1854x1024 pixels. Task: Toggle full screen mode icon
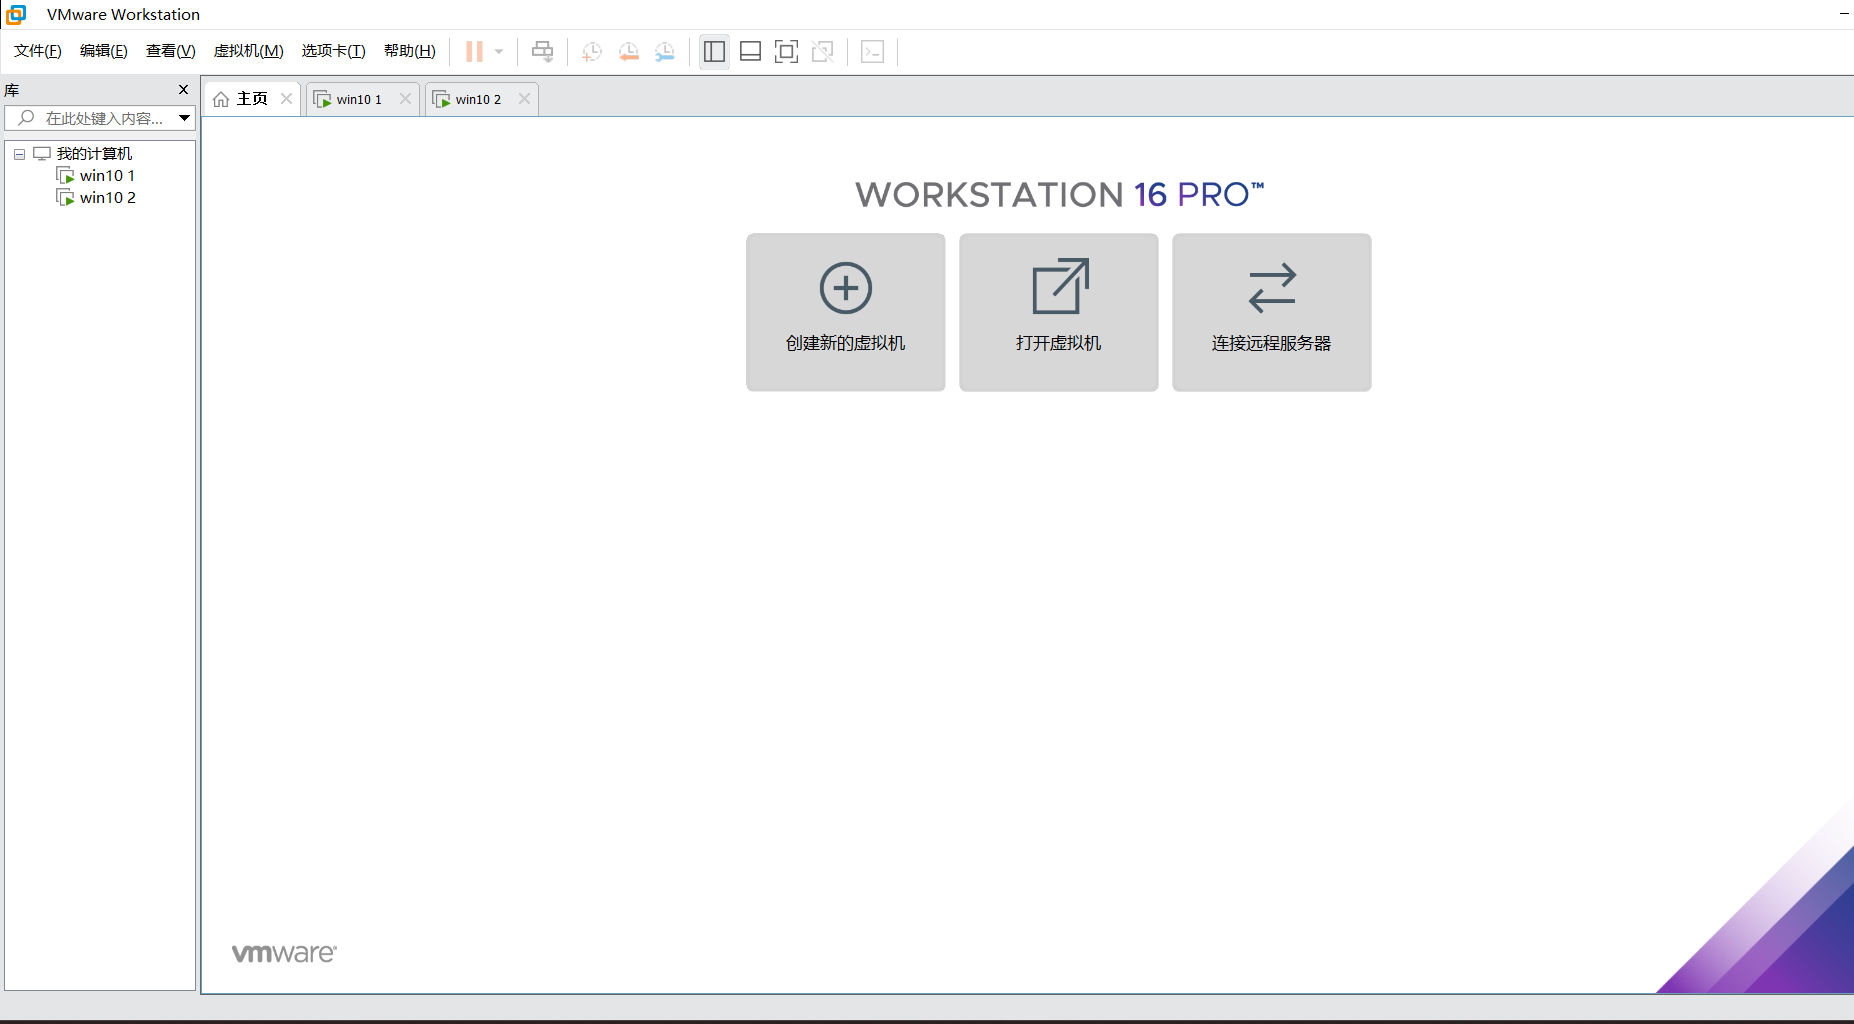point(787,52)
